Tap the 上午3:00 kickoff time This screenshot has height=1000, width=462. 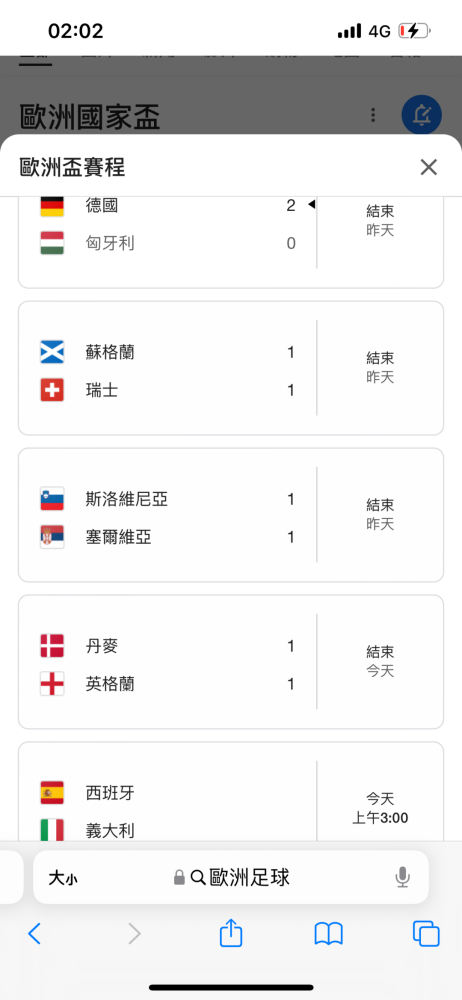pos(380,818)
